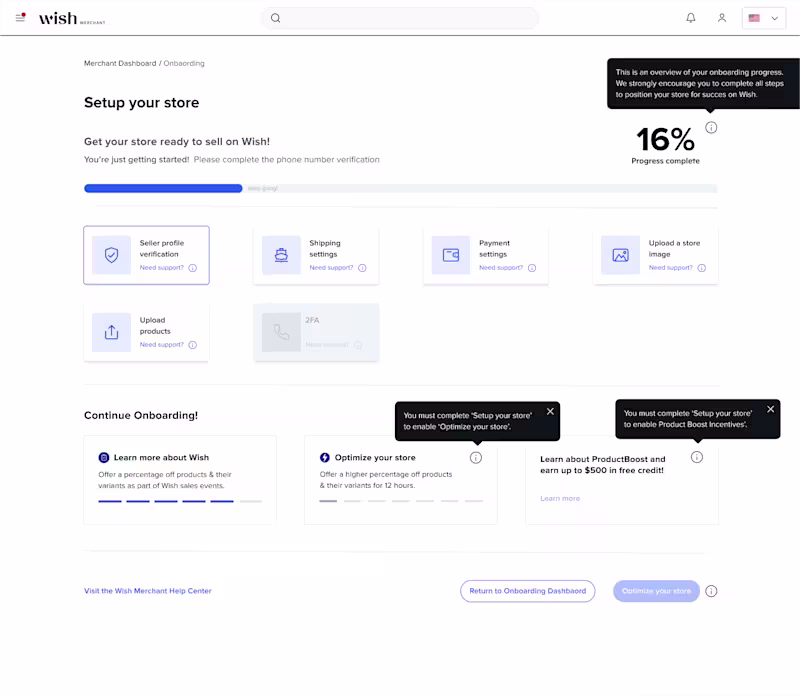Open the Optimize your store card title

point(375,458)
